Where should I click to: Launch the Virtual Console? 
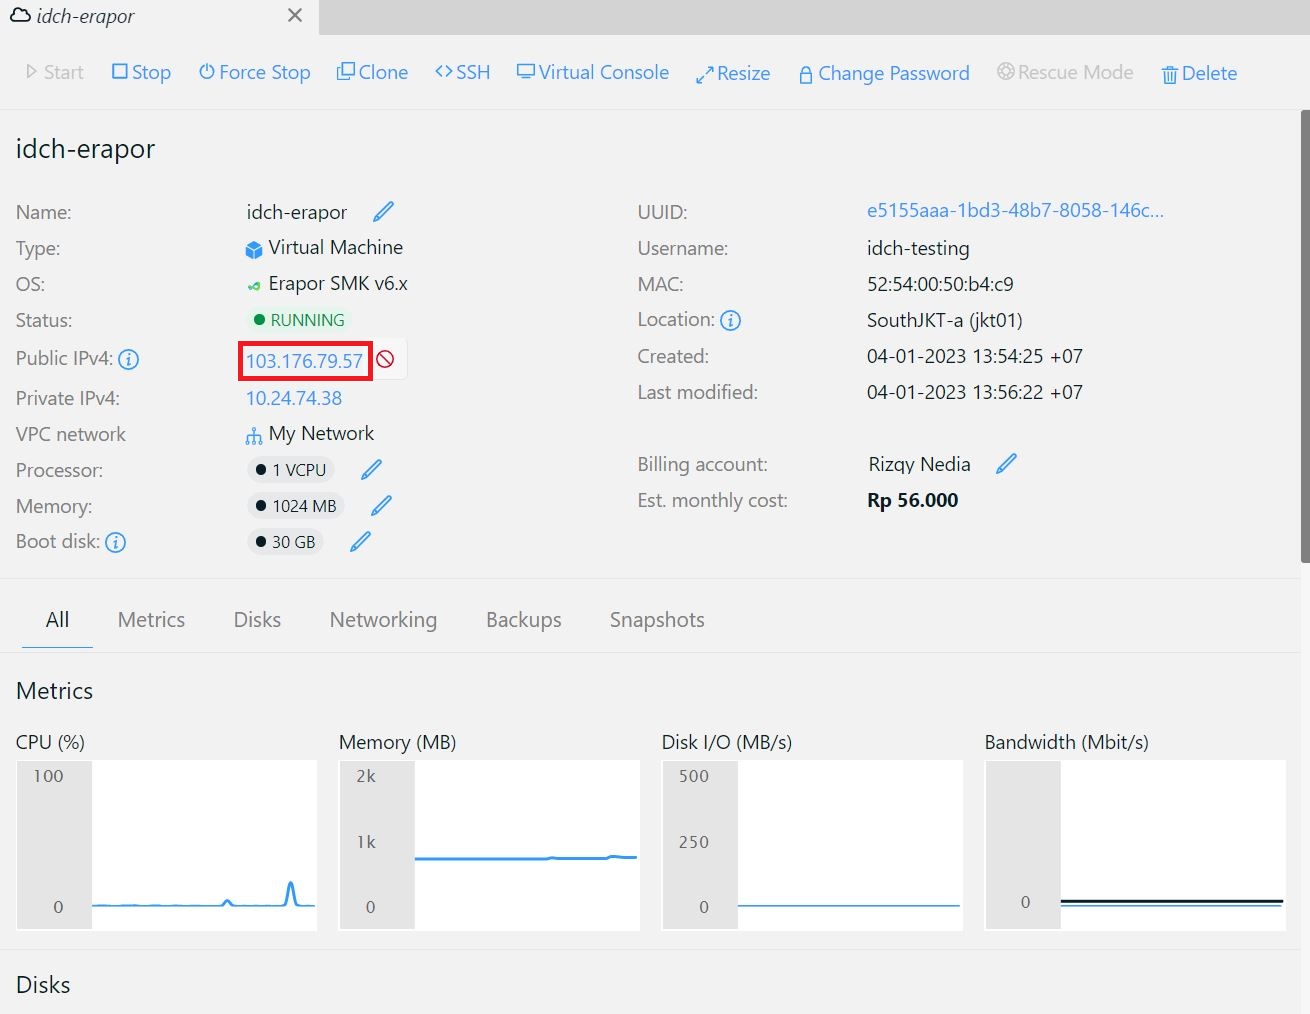pyautogui.click(x=592, y=73)
